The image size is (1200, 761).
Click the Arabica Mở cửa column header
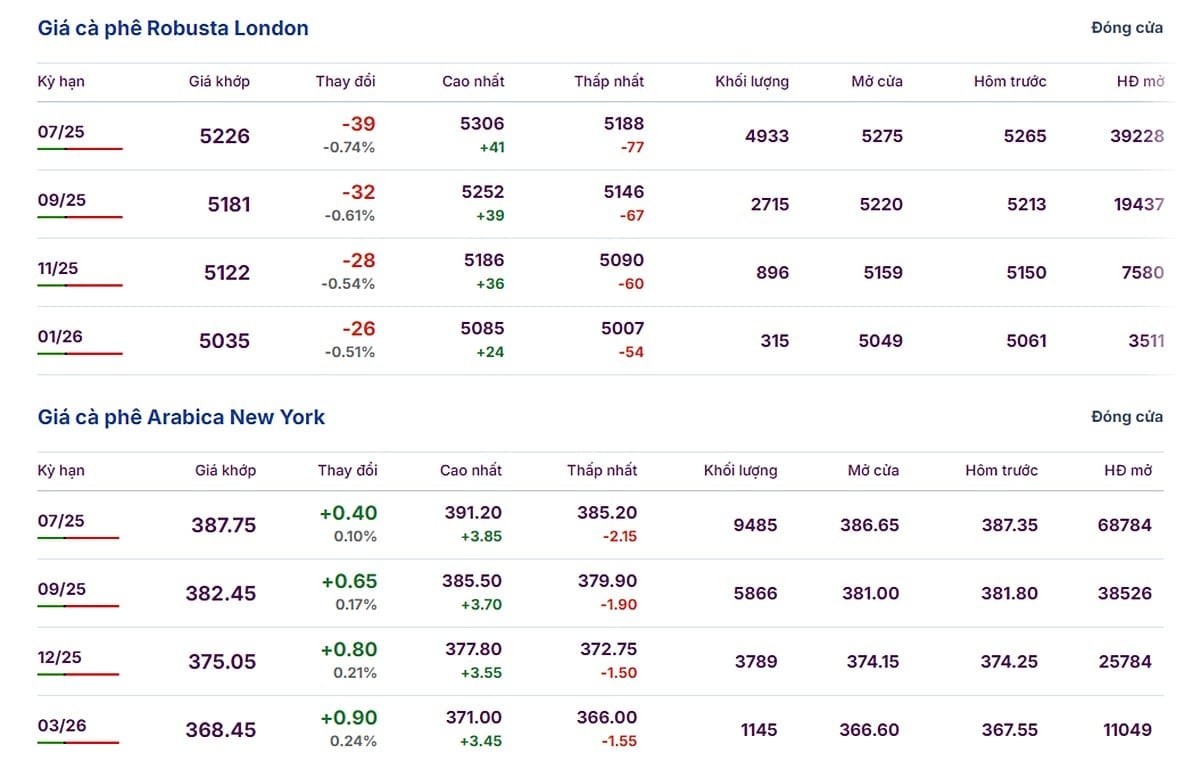point(873,470)
